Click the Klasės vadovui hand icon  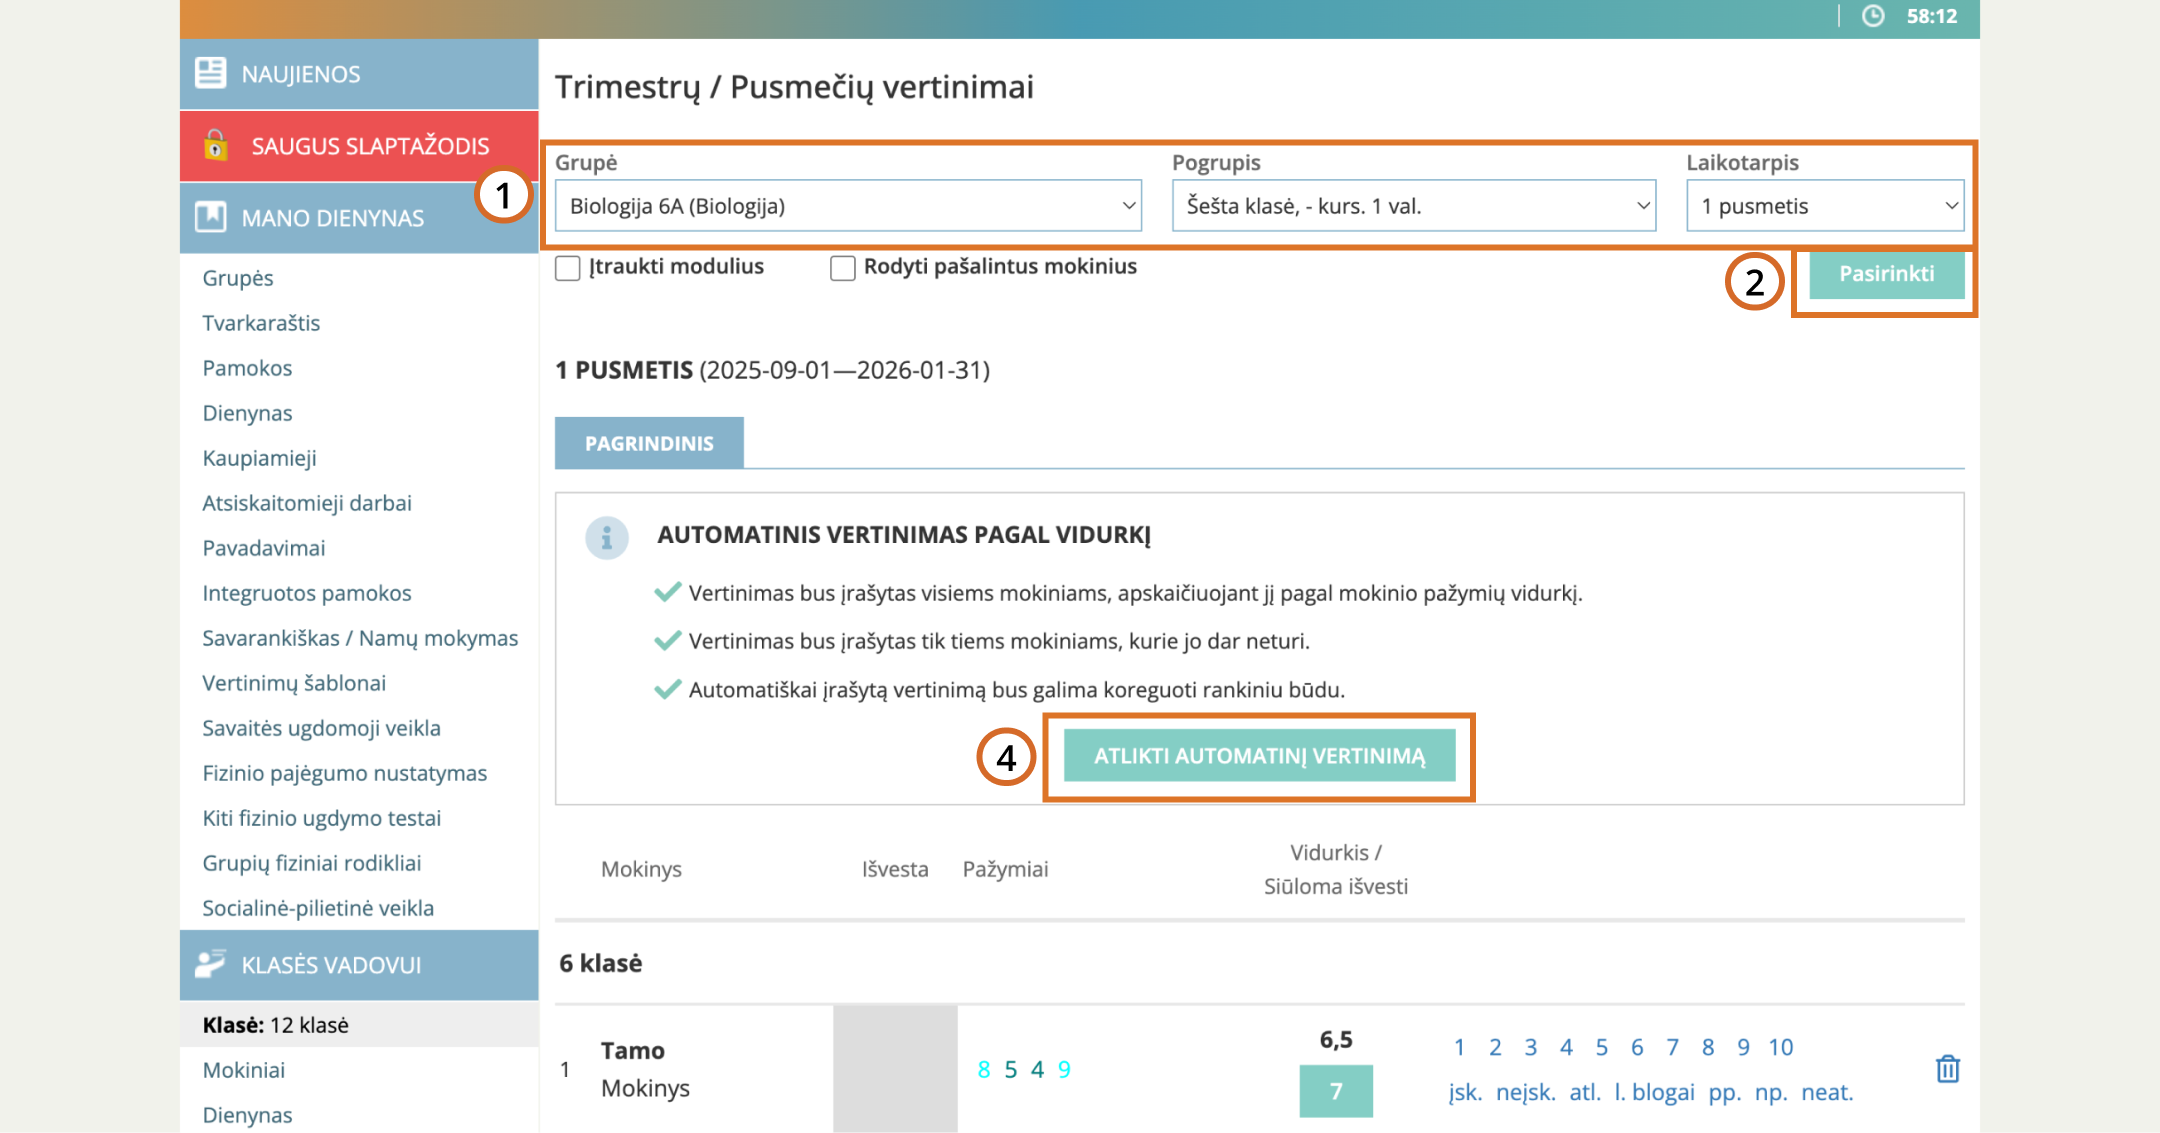pyautogui.click(x=210, y=964)
